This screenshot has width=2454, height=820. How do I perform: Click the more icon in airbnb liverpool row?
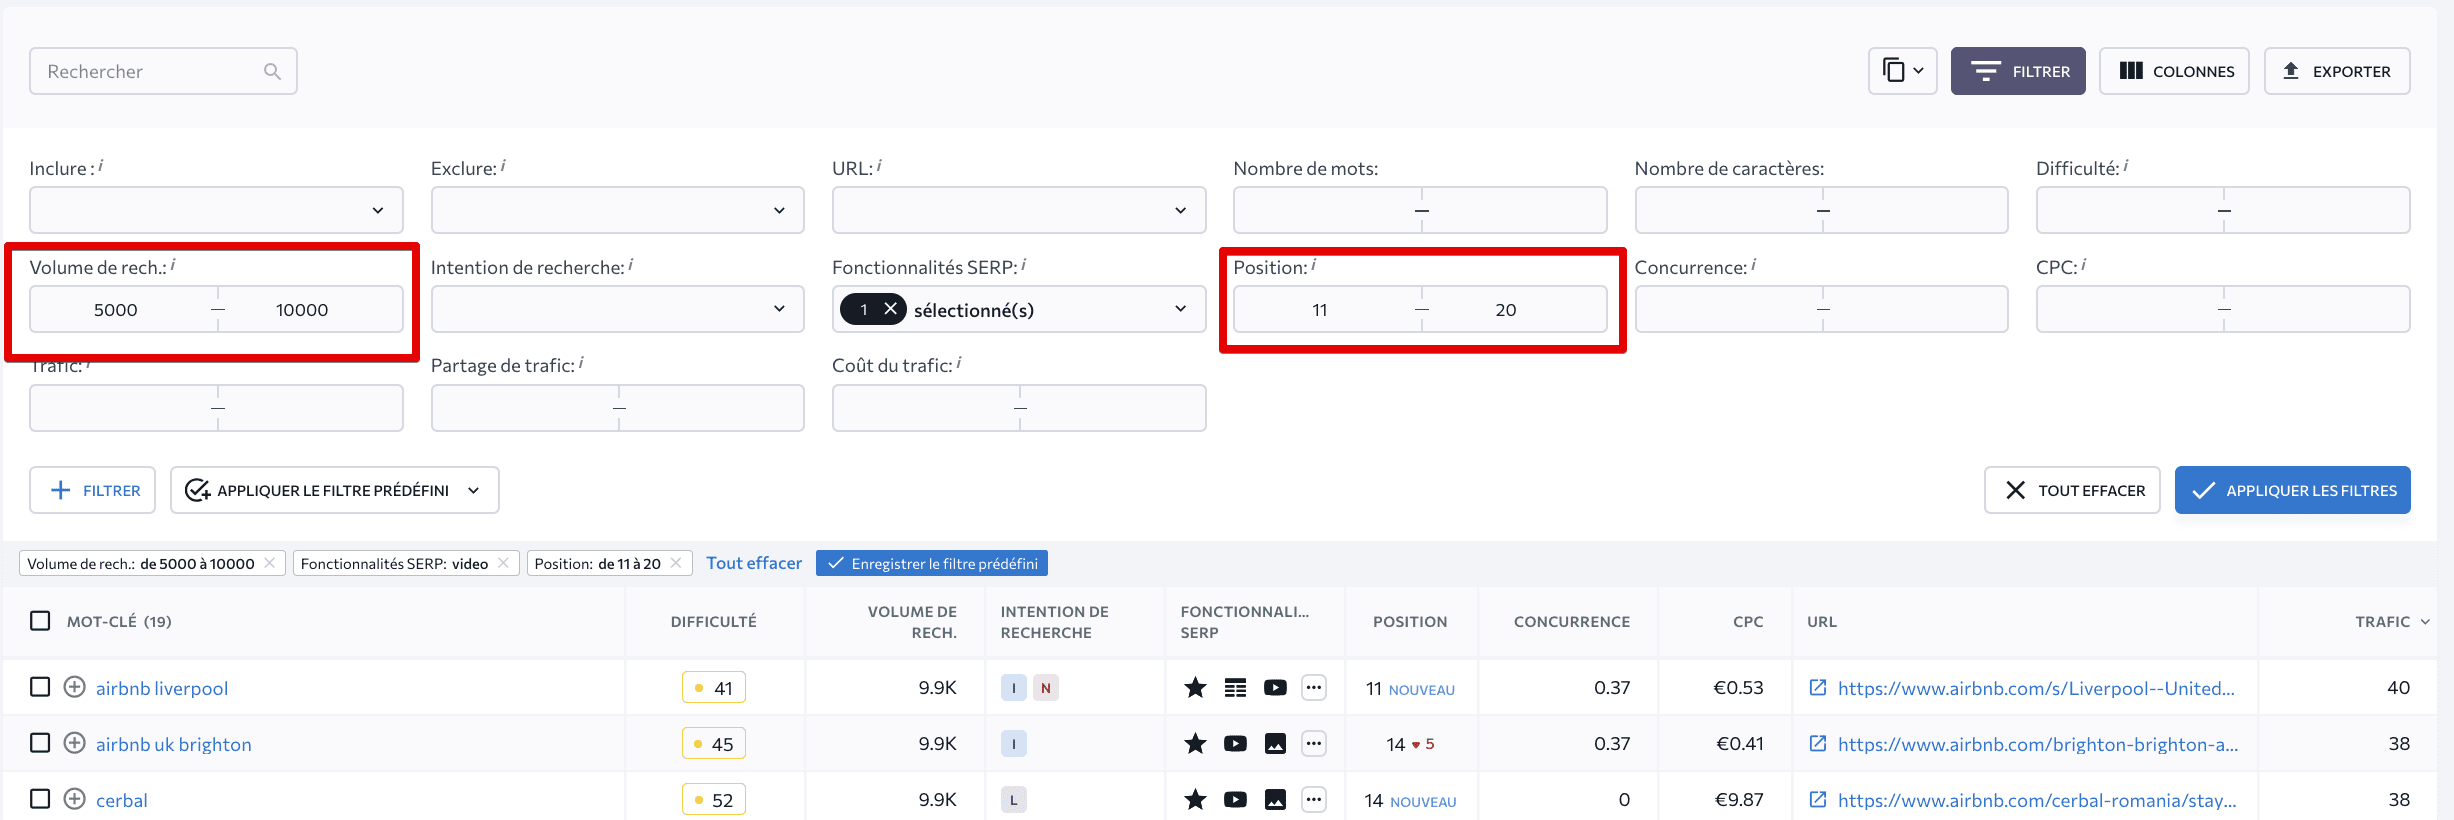click(1314, 687)
